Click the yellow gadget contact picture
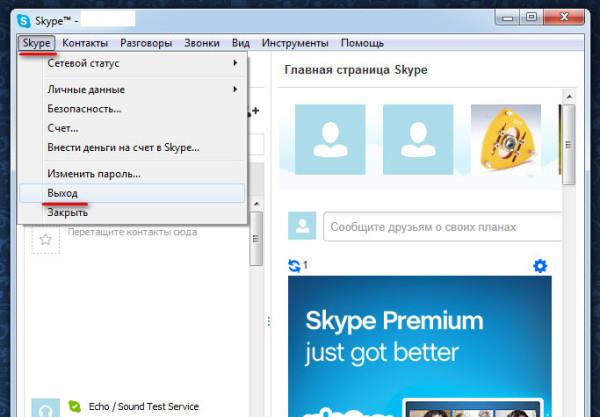 click(x=498, y=138)
